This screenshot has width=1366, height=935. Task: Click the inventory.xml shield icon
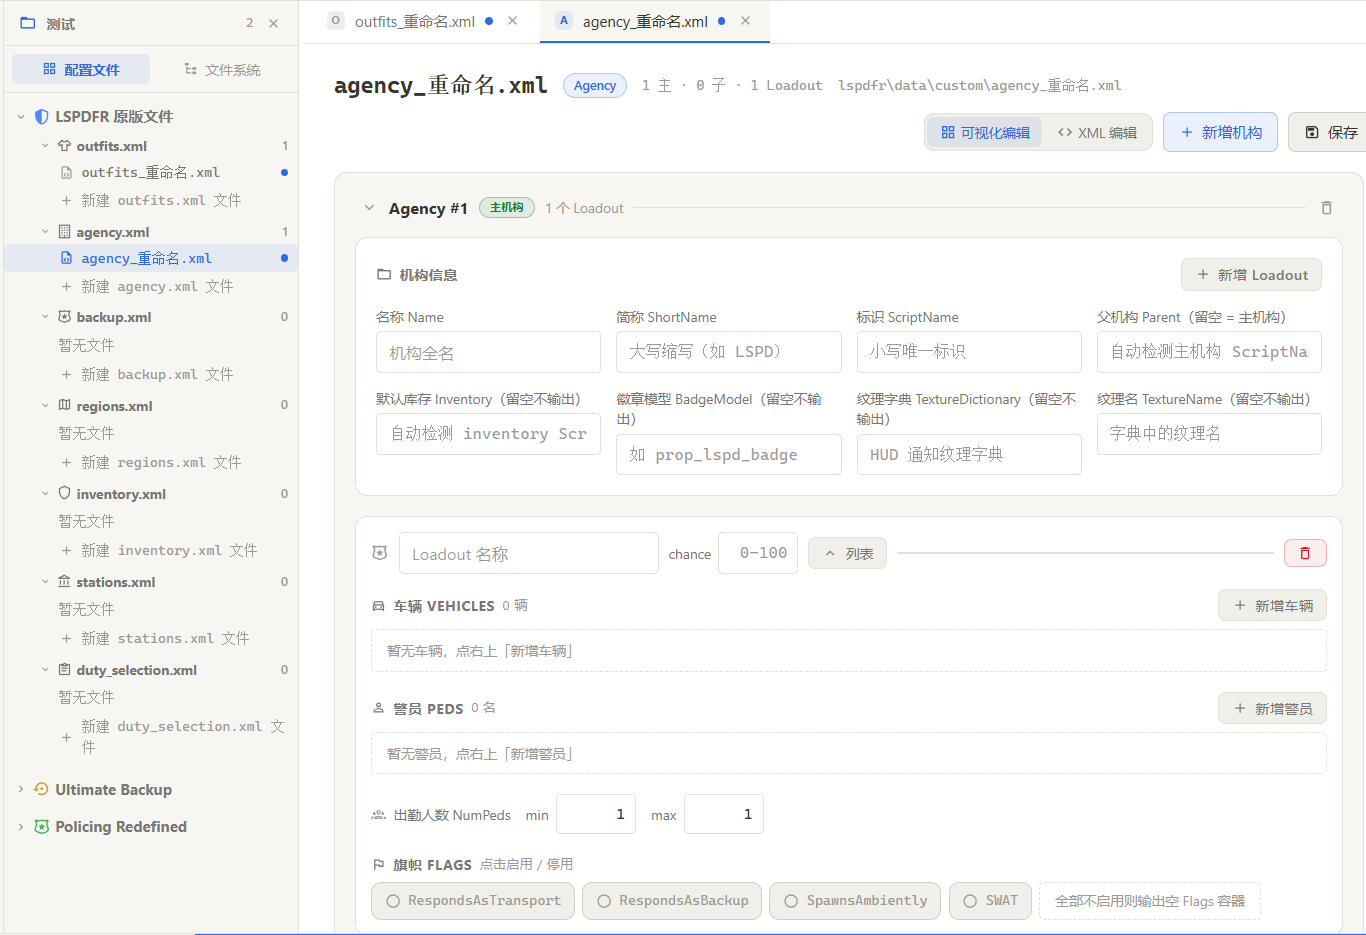[x=64, y=493]
